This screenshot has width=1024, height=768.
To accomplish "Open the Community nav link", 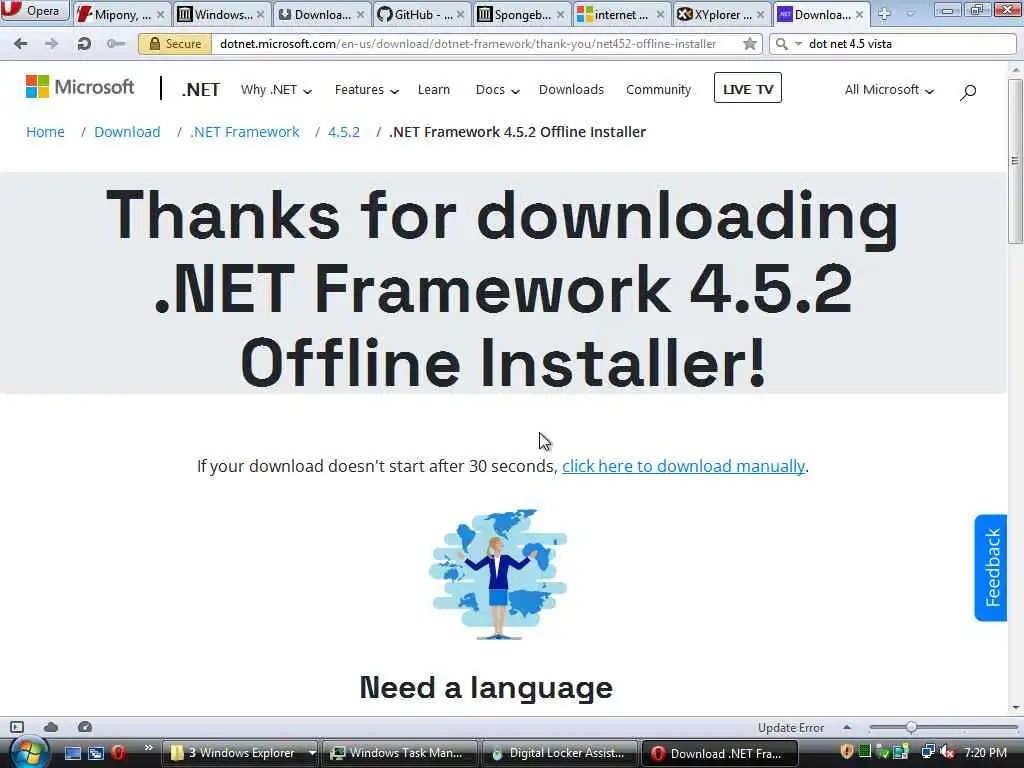I will tap(658, 89).
